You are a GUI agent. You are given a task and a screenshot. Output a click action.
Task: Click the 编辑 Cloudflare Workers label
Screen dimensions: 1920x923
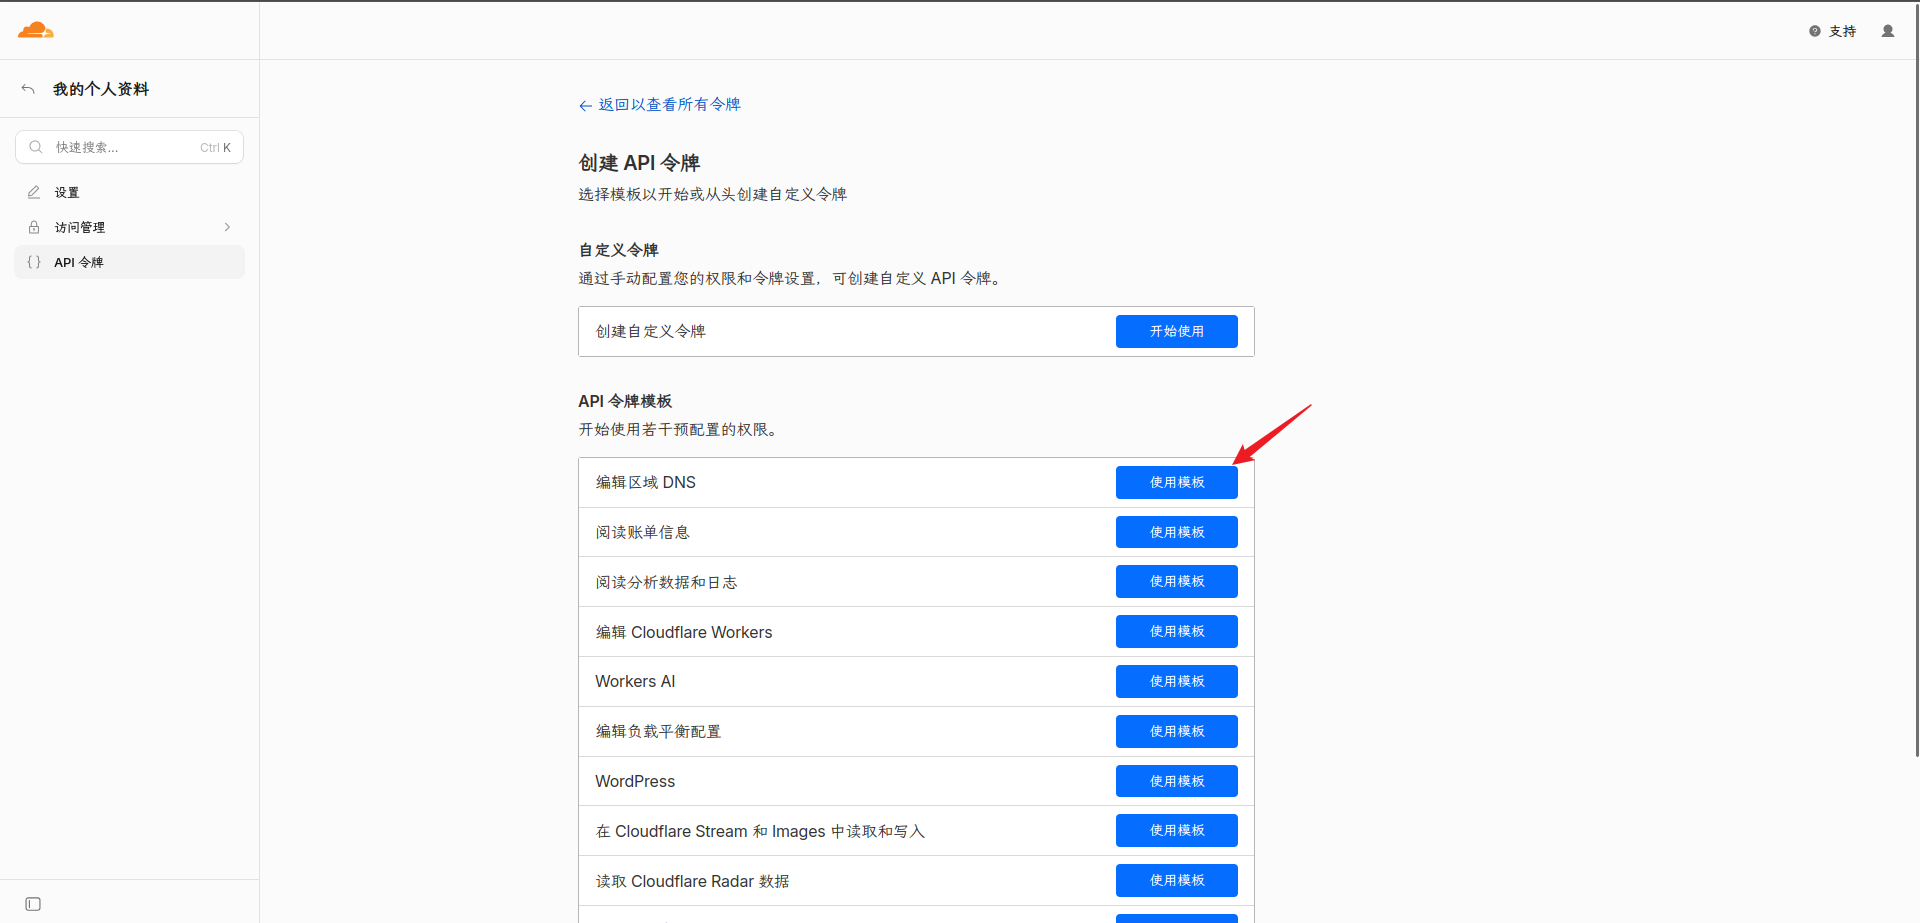[x=684, y=632]
